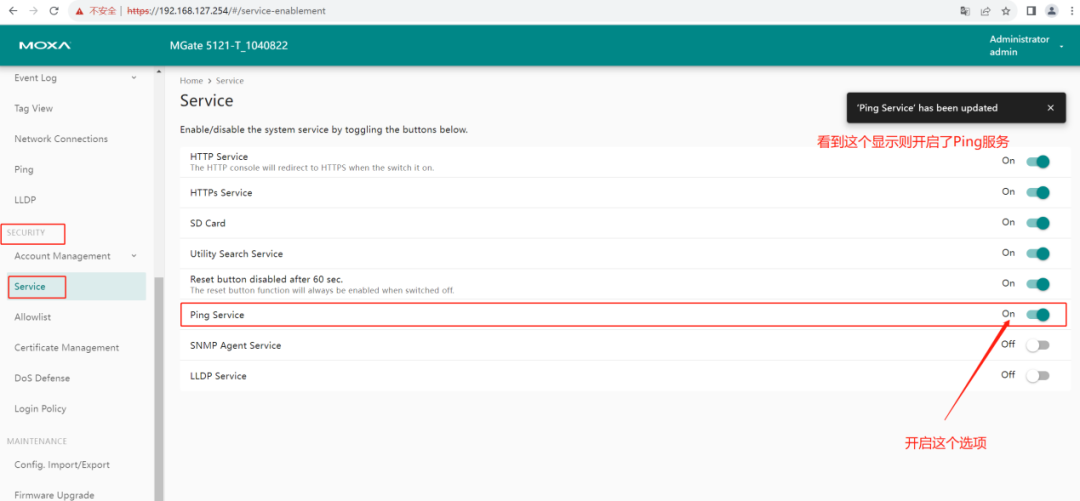Image resolution: width=1080 pixels, height=501 pixels.
Task: Open Allowlist in the sidebar
Action: point(33,317)
